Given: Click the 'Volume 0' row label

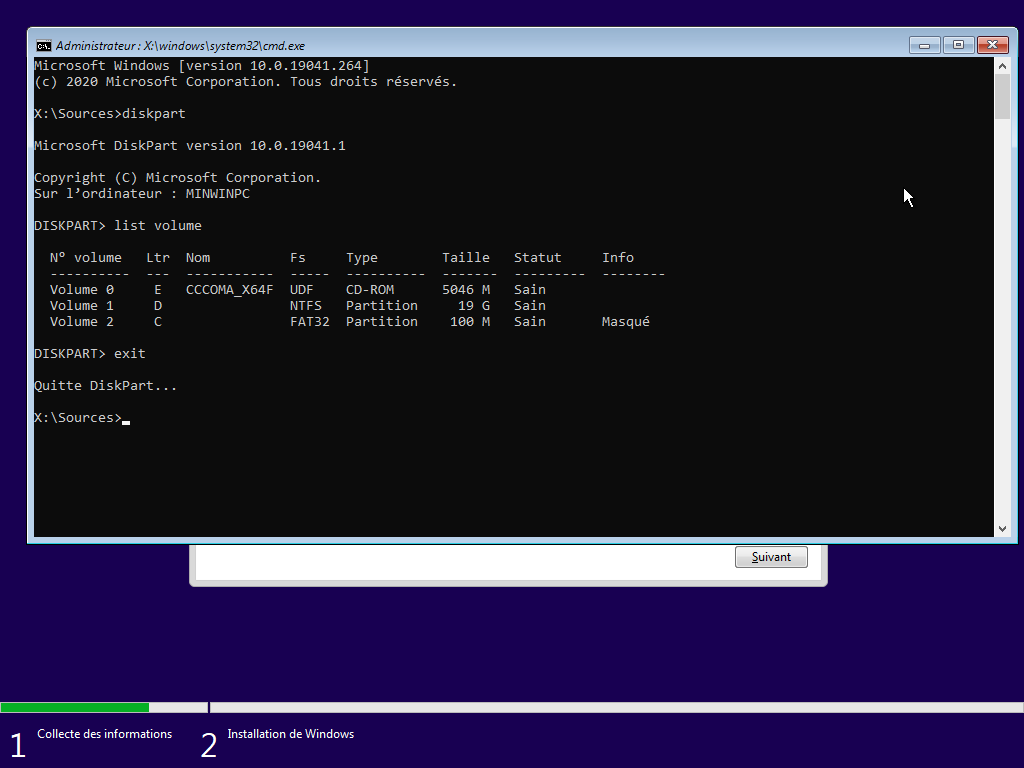Looking at the screenshot, I should point(82,289).
